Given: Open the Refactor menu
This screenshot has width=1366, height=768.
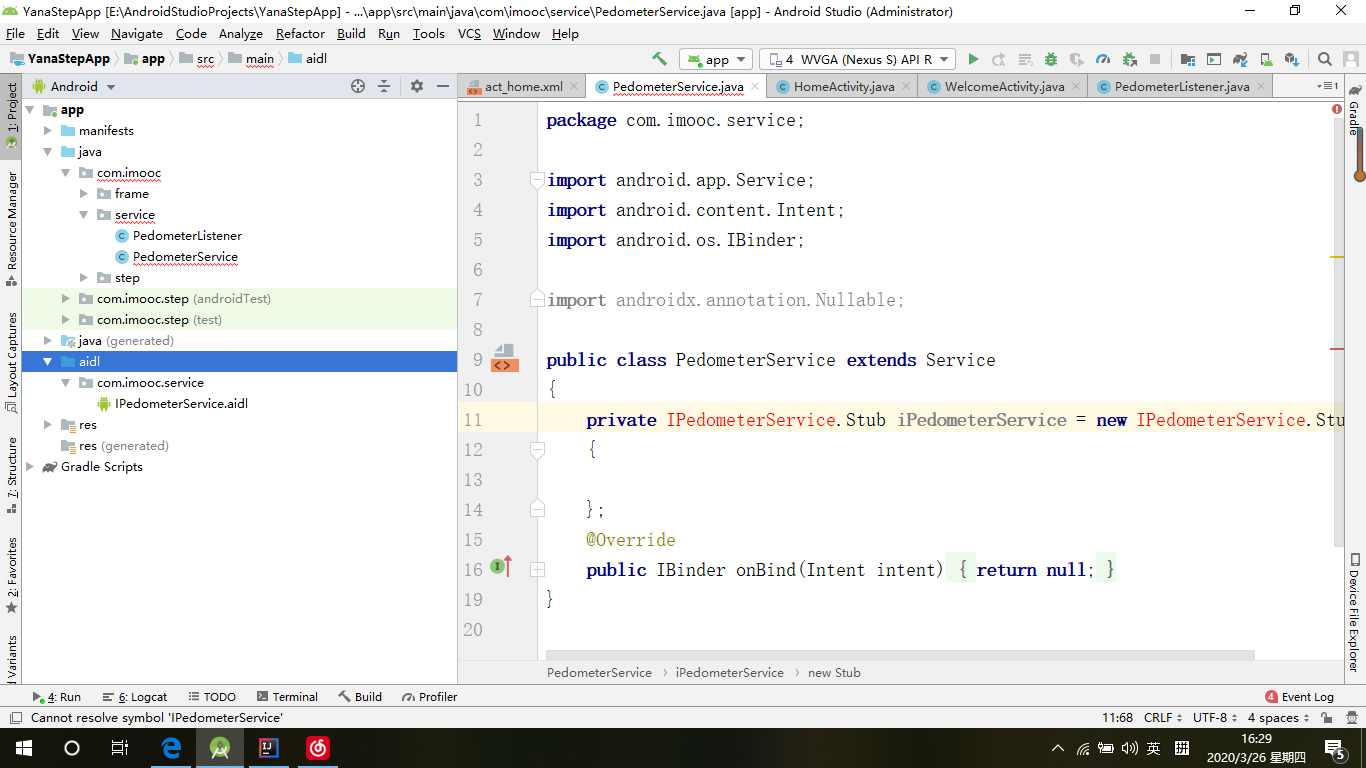Looking at the screenshot, I should pyautogui.click(x=300, y=34).
